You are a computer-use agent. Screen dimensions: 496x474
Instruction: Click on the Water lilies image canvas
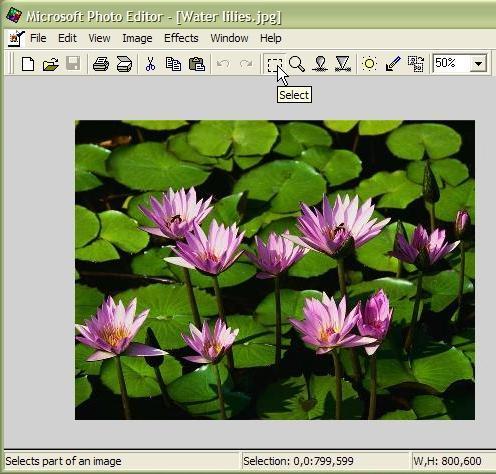coord(275,270)
